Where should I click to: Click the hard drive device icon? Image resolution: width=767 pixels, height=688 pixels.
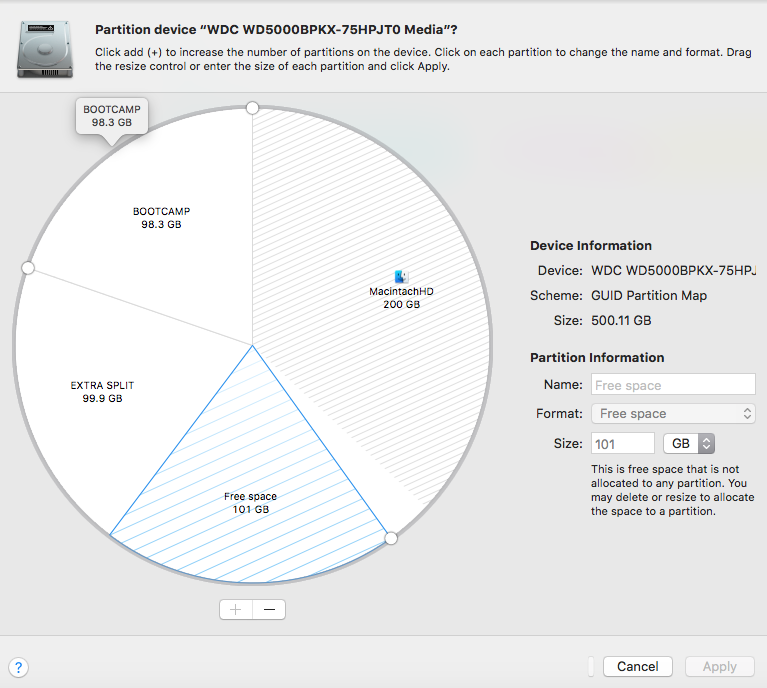[45, 49]
